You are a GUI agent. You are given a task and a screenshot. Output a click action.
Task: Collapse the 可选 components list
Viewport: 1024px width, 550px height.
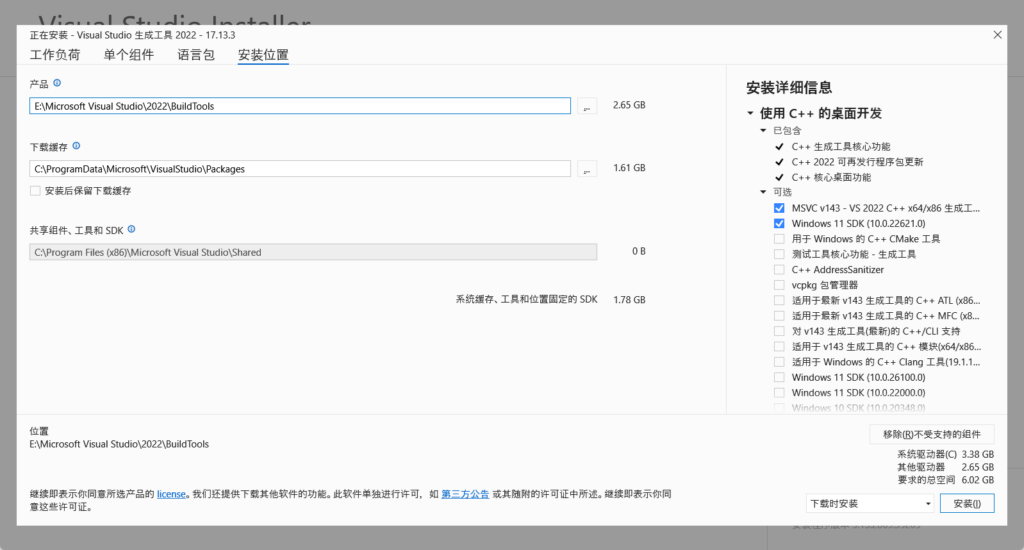(x=763, y=192)
